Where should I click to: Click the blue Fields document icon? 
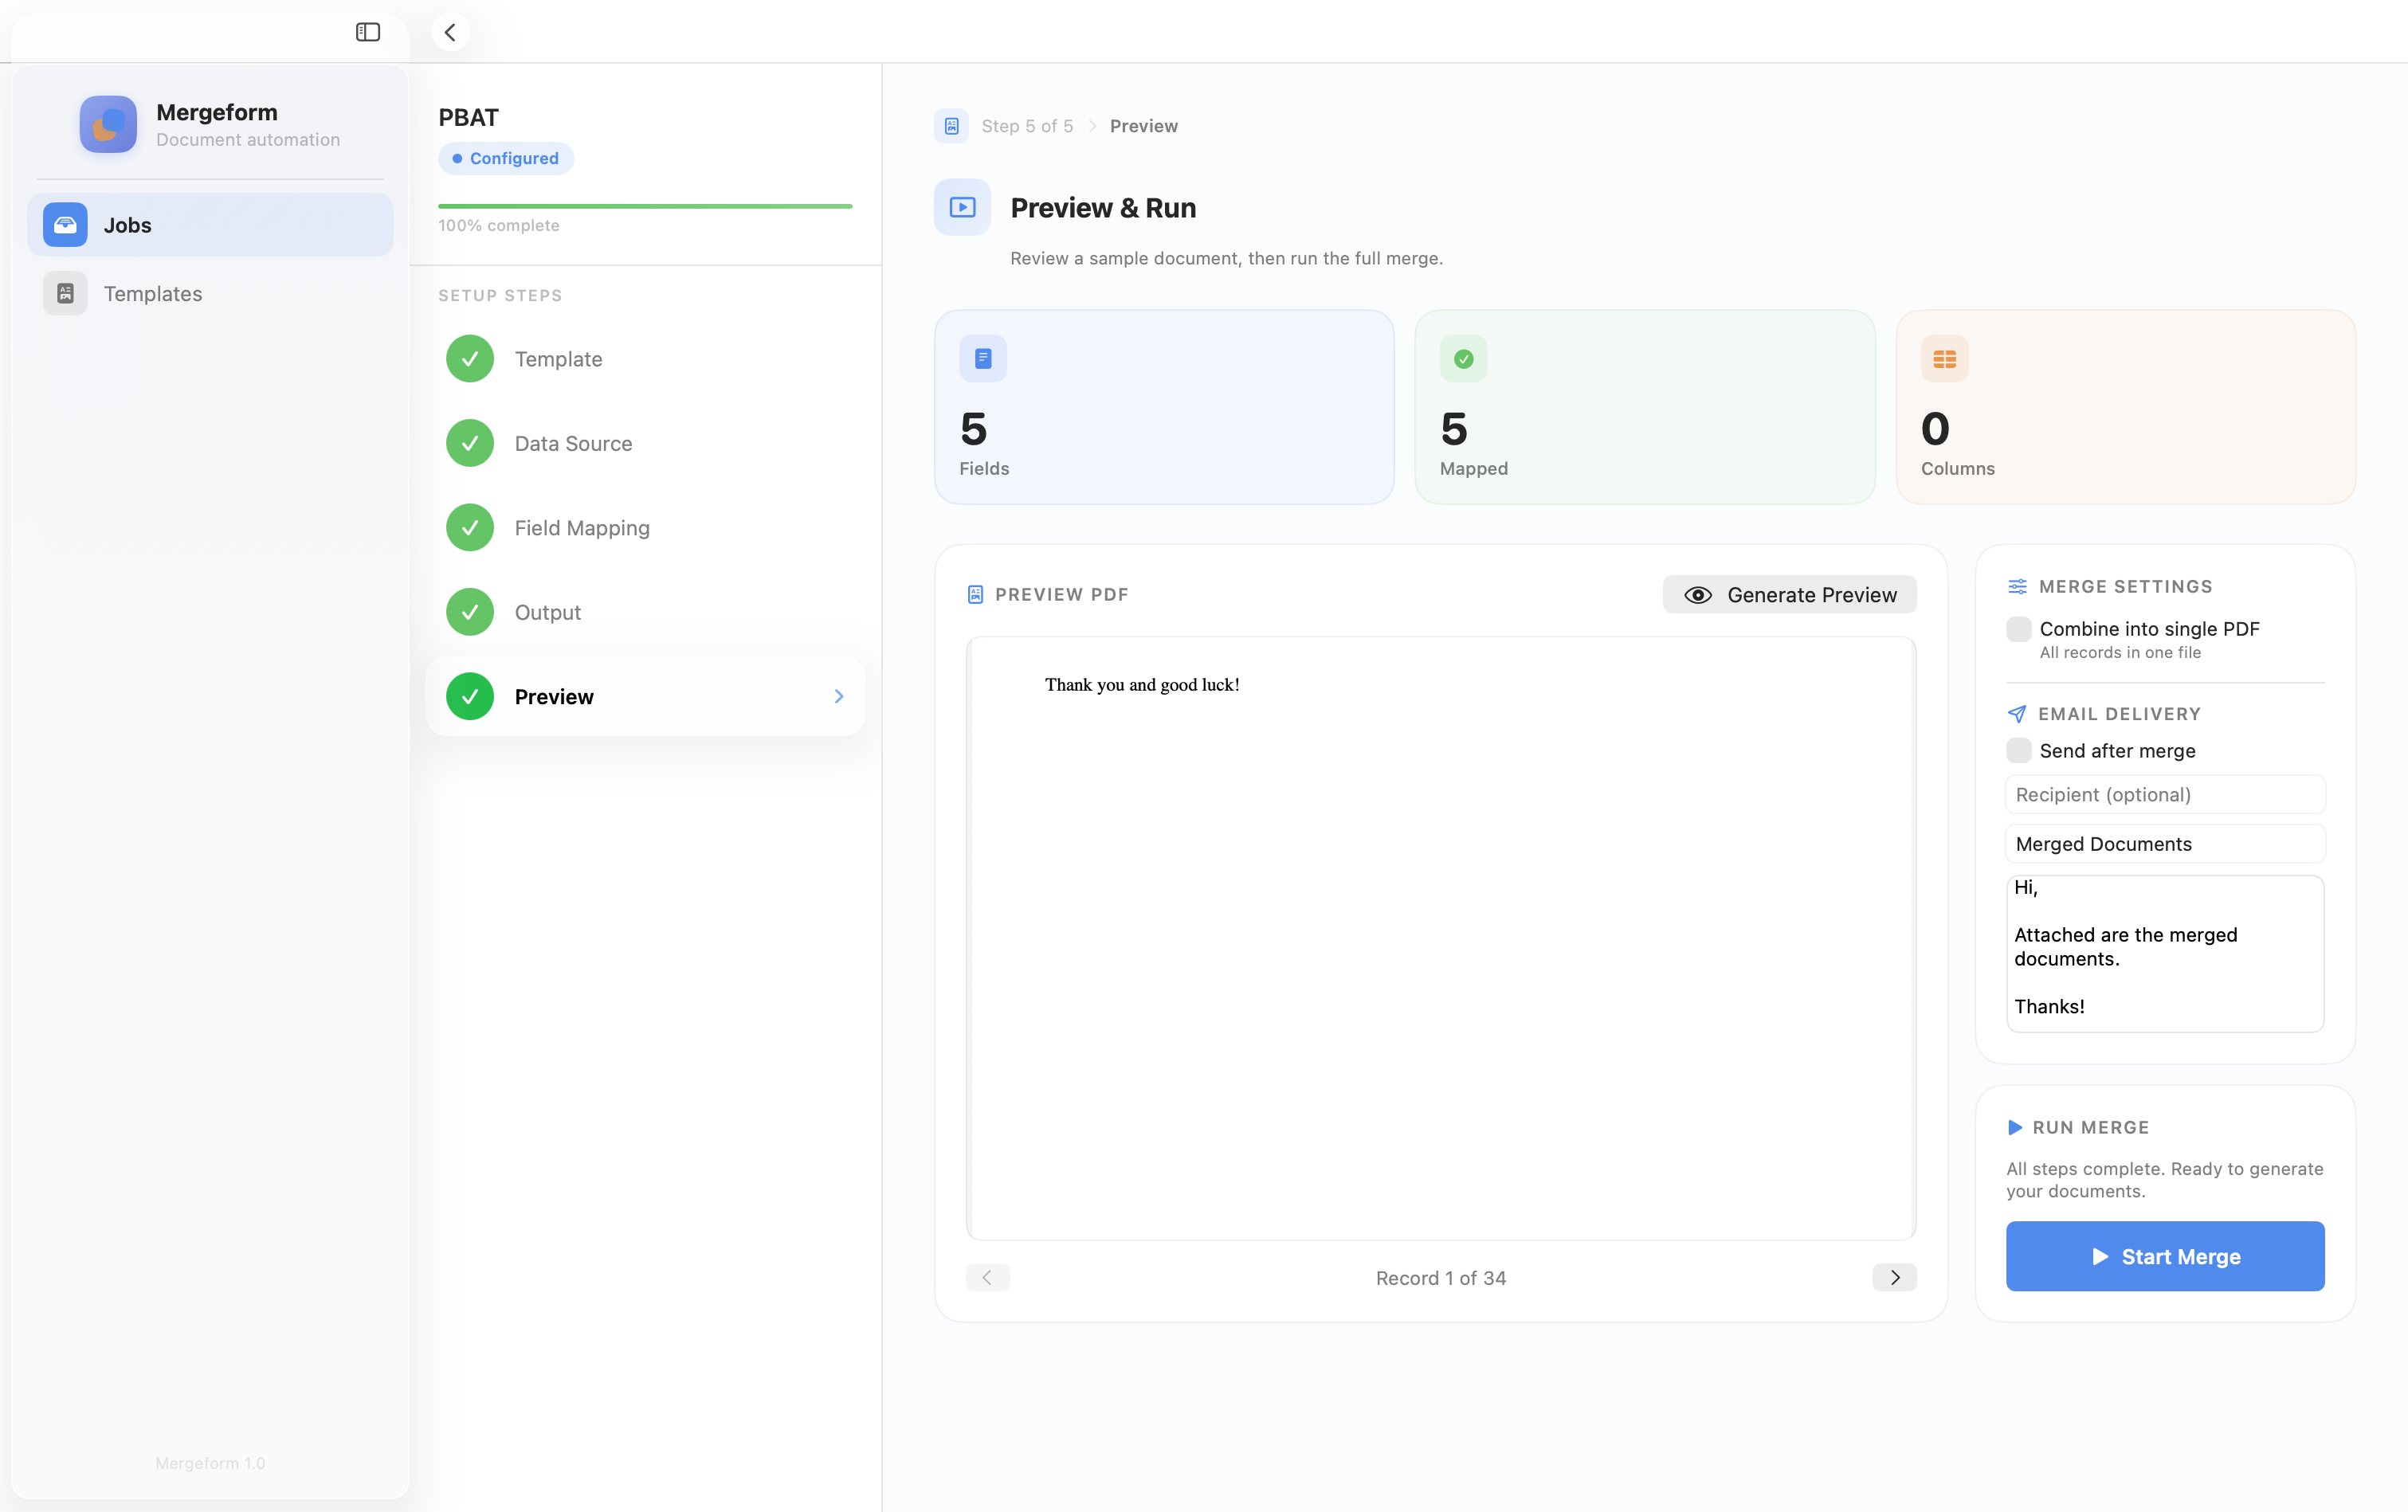pyautogui.click(x=983, y=358)
